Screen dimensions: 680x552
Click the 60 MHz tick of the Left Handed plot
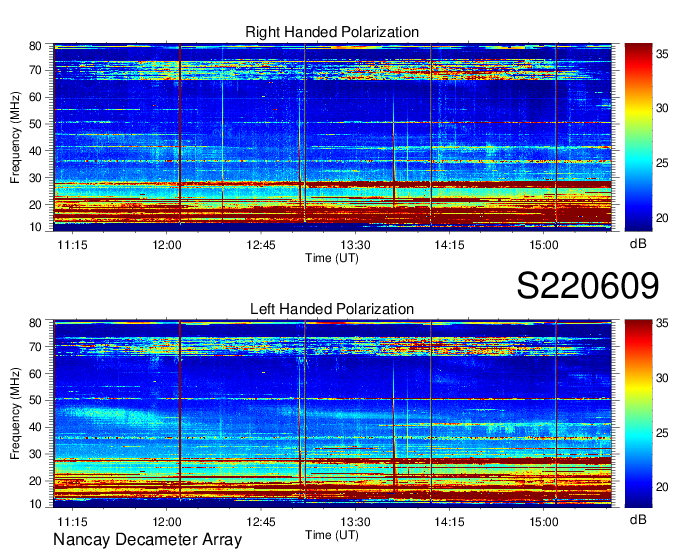pos(35,374)
